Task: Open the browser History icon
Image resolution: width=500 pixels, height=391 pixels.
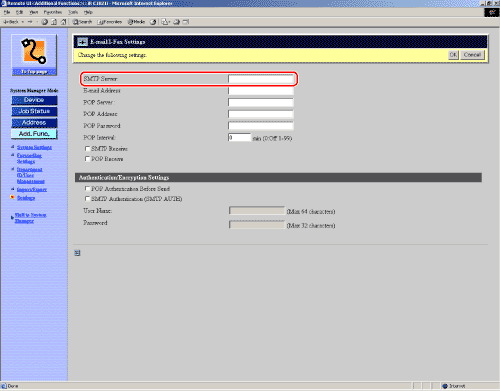Action: (153, 22)
